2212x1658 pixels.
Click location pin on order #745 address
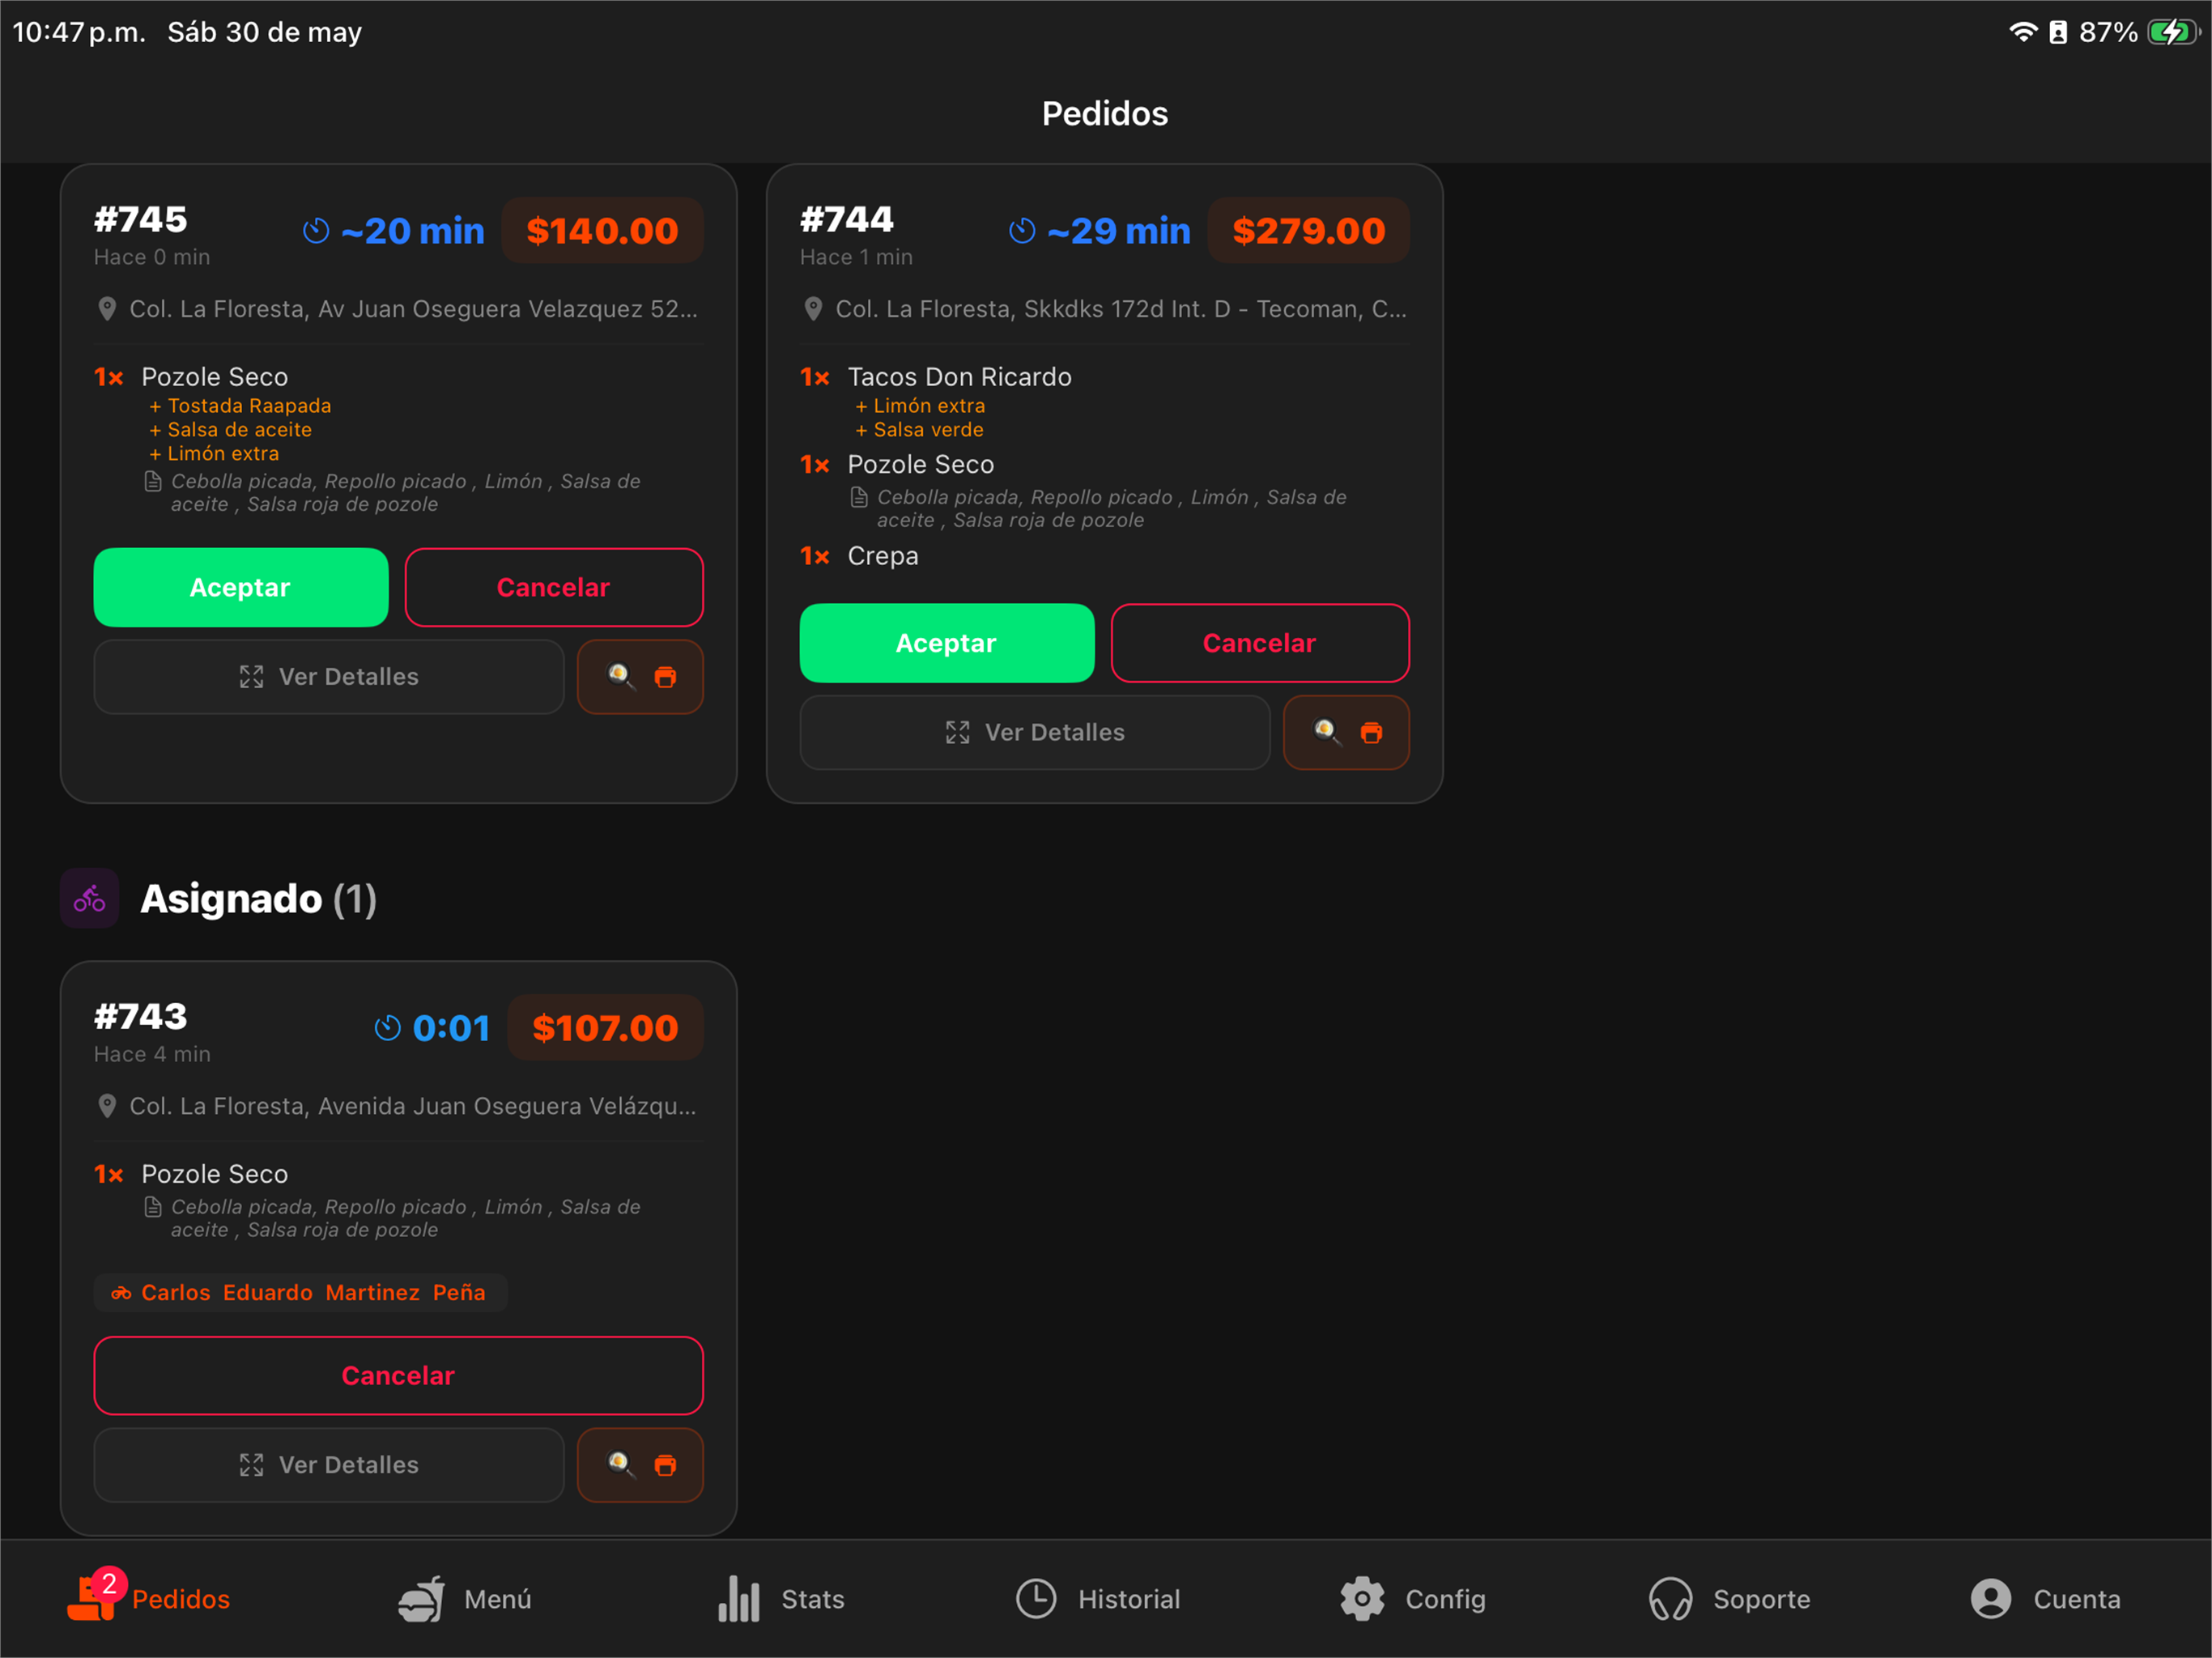coord(107,309)
